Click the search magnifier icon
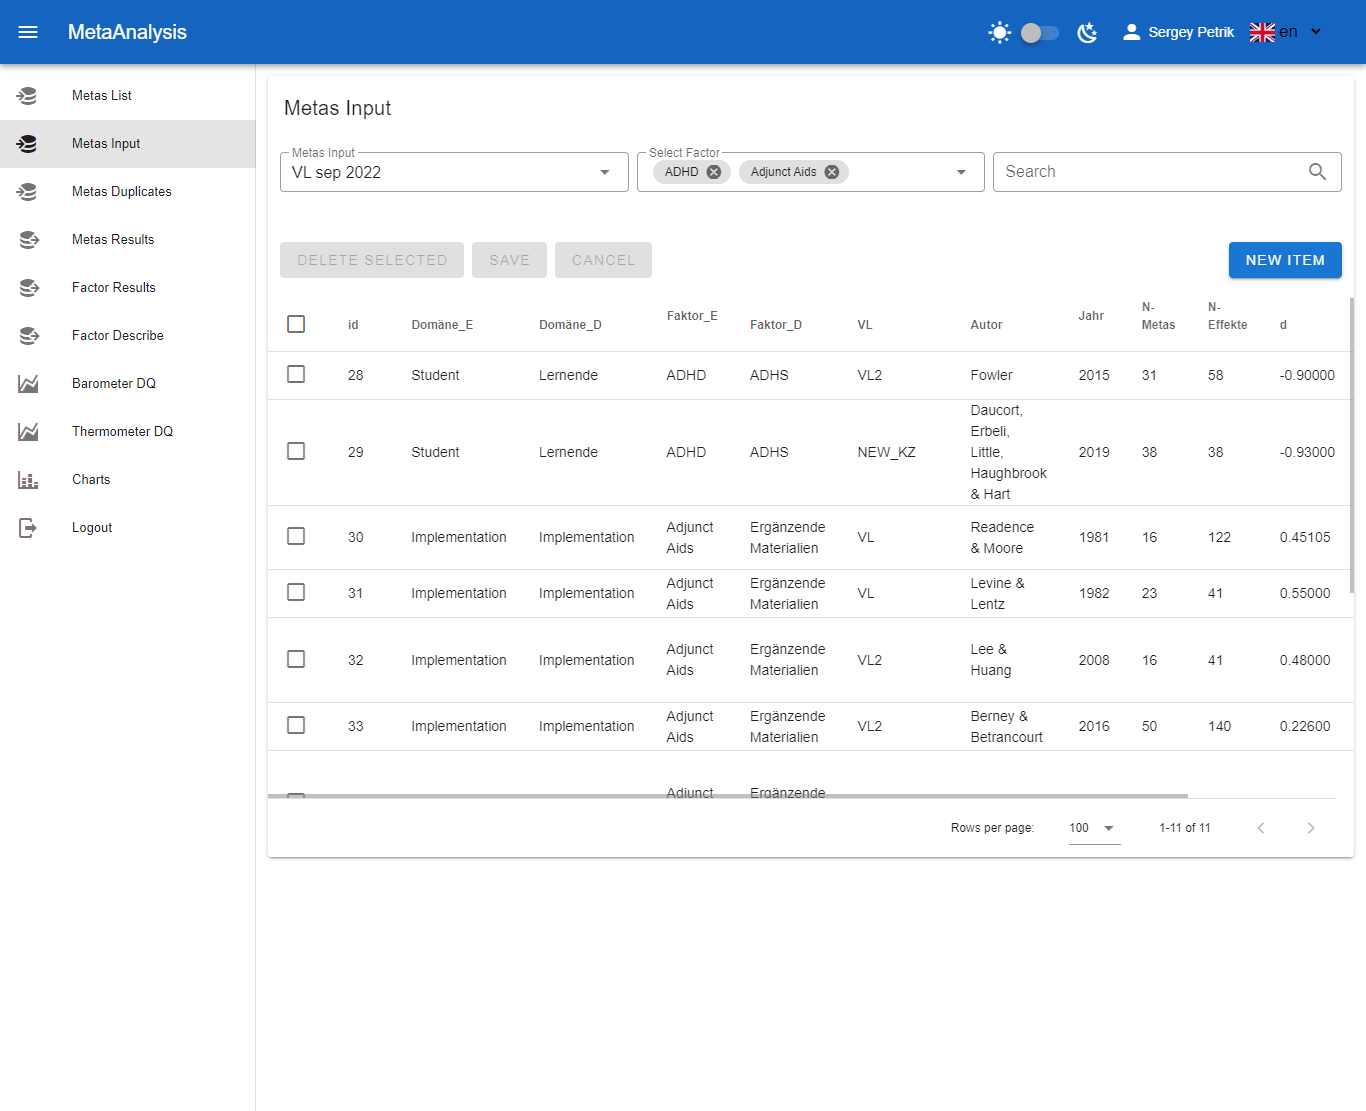The height and width of the screenshot is (1111, 1366). [x=1317, y=172]
